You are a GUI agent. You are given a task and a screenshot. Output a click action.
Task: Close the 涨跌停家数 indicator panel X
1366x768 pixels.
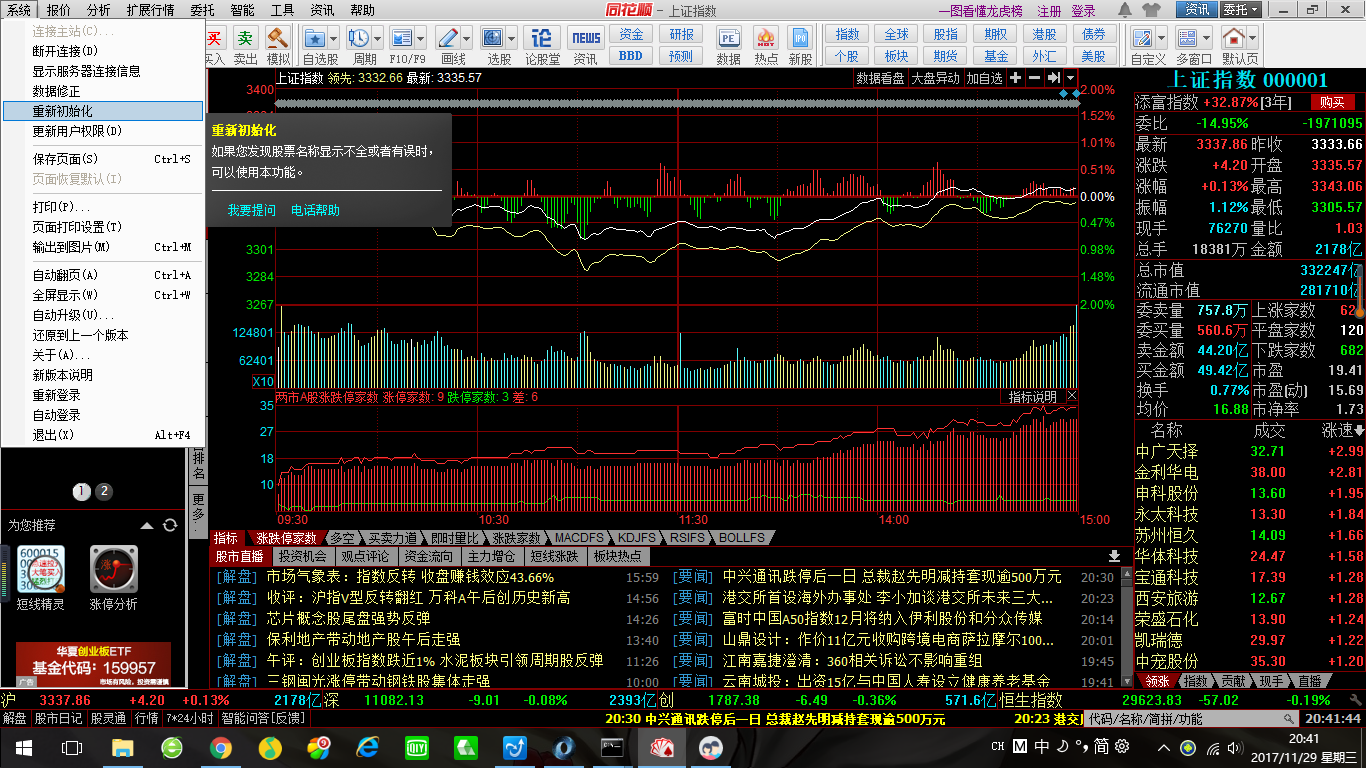1071,397
